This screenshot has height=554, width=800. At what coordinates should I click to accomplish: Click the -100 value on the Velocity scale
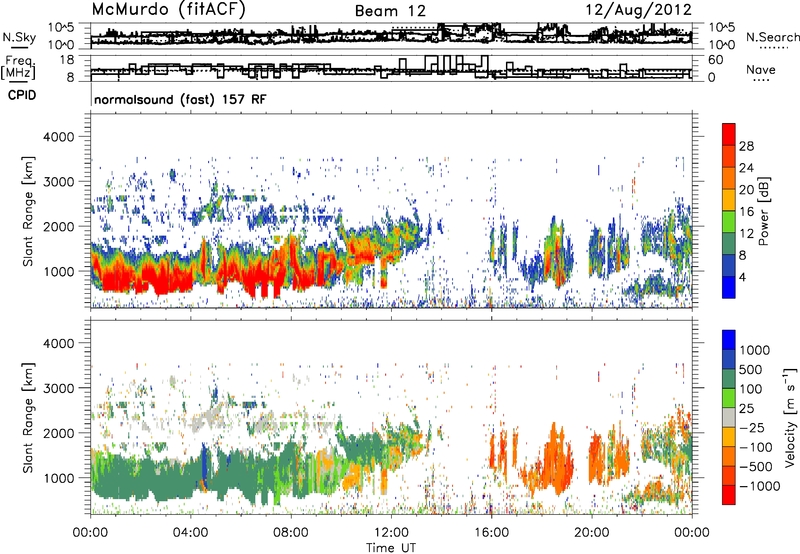(x=756, y=447)
